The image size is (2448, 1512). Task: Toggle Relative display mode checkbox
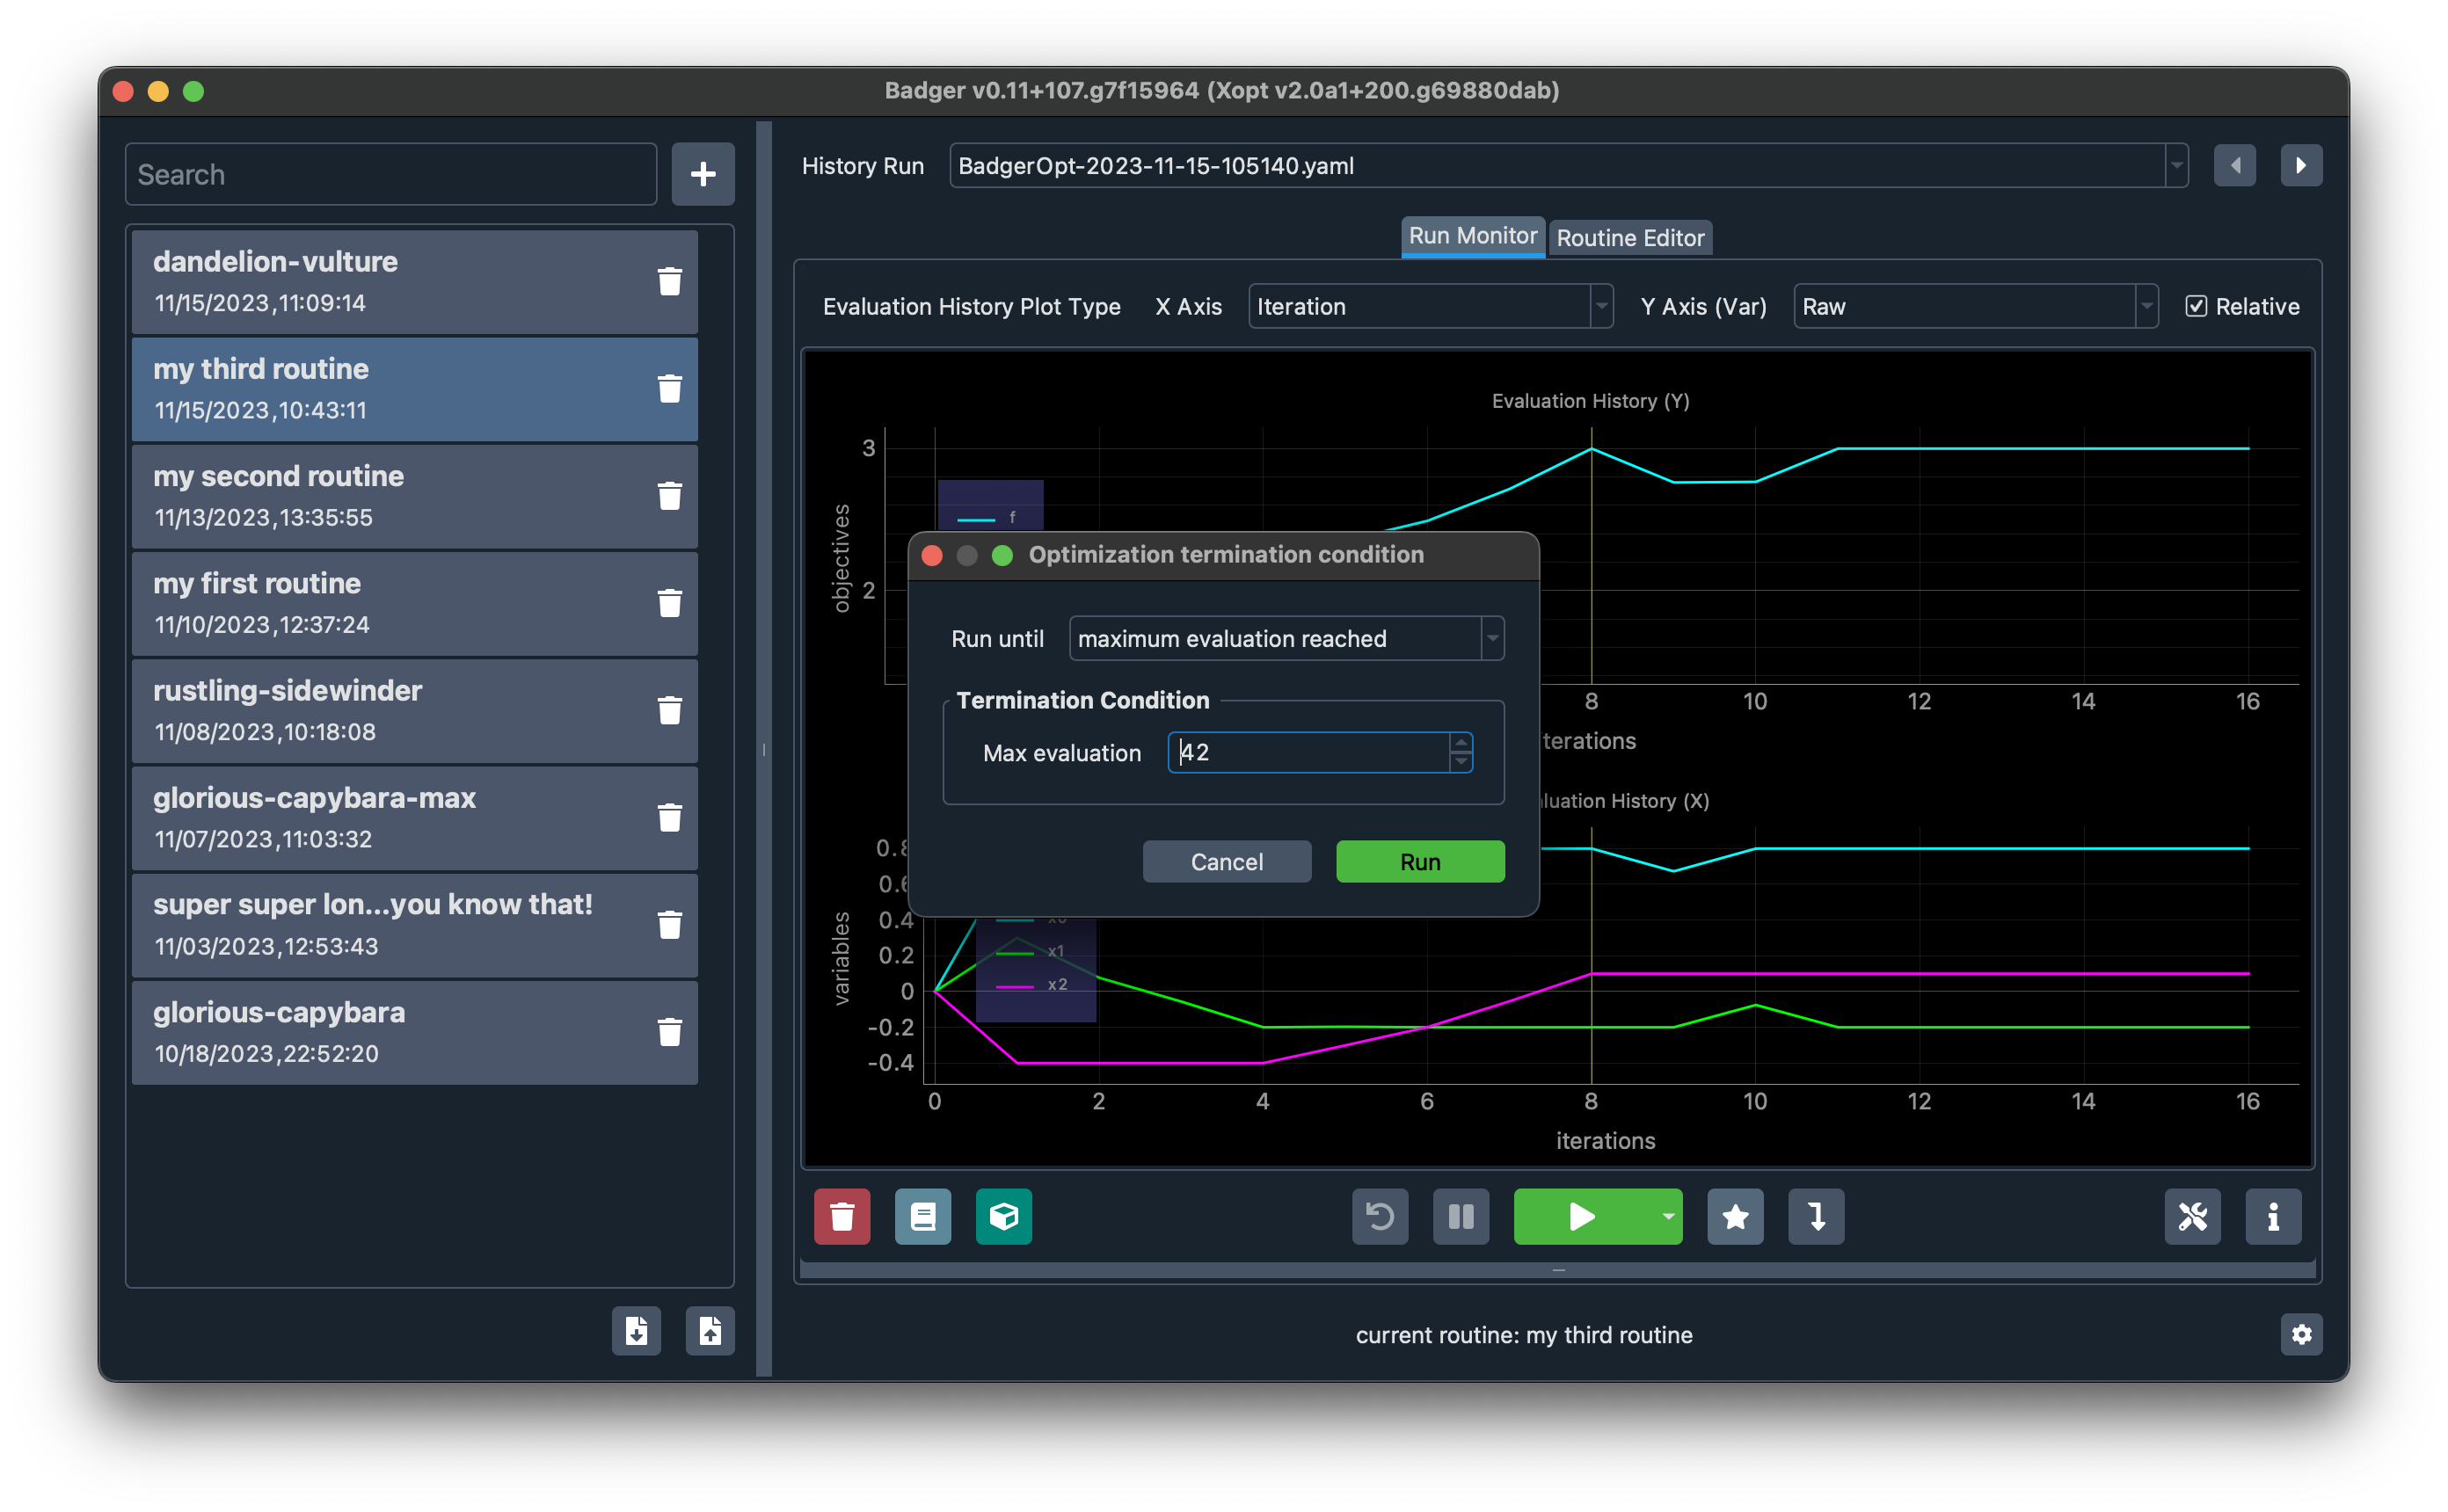pos(2197,306)
